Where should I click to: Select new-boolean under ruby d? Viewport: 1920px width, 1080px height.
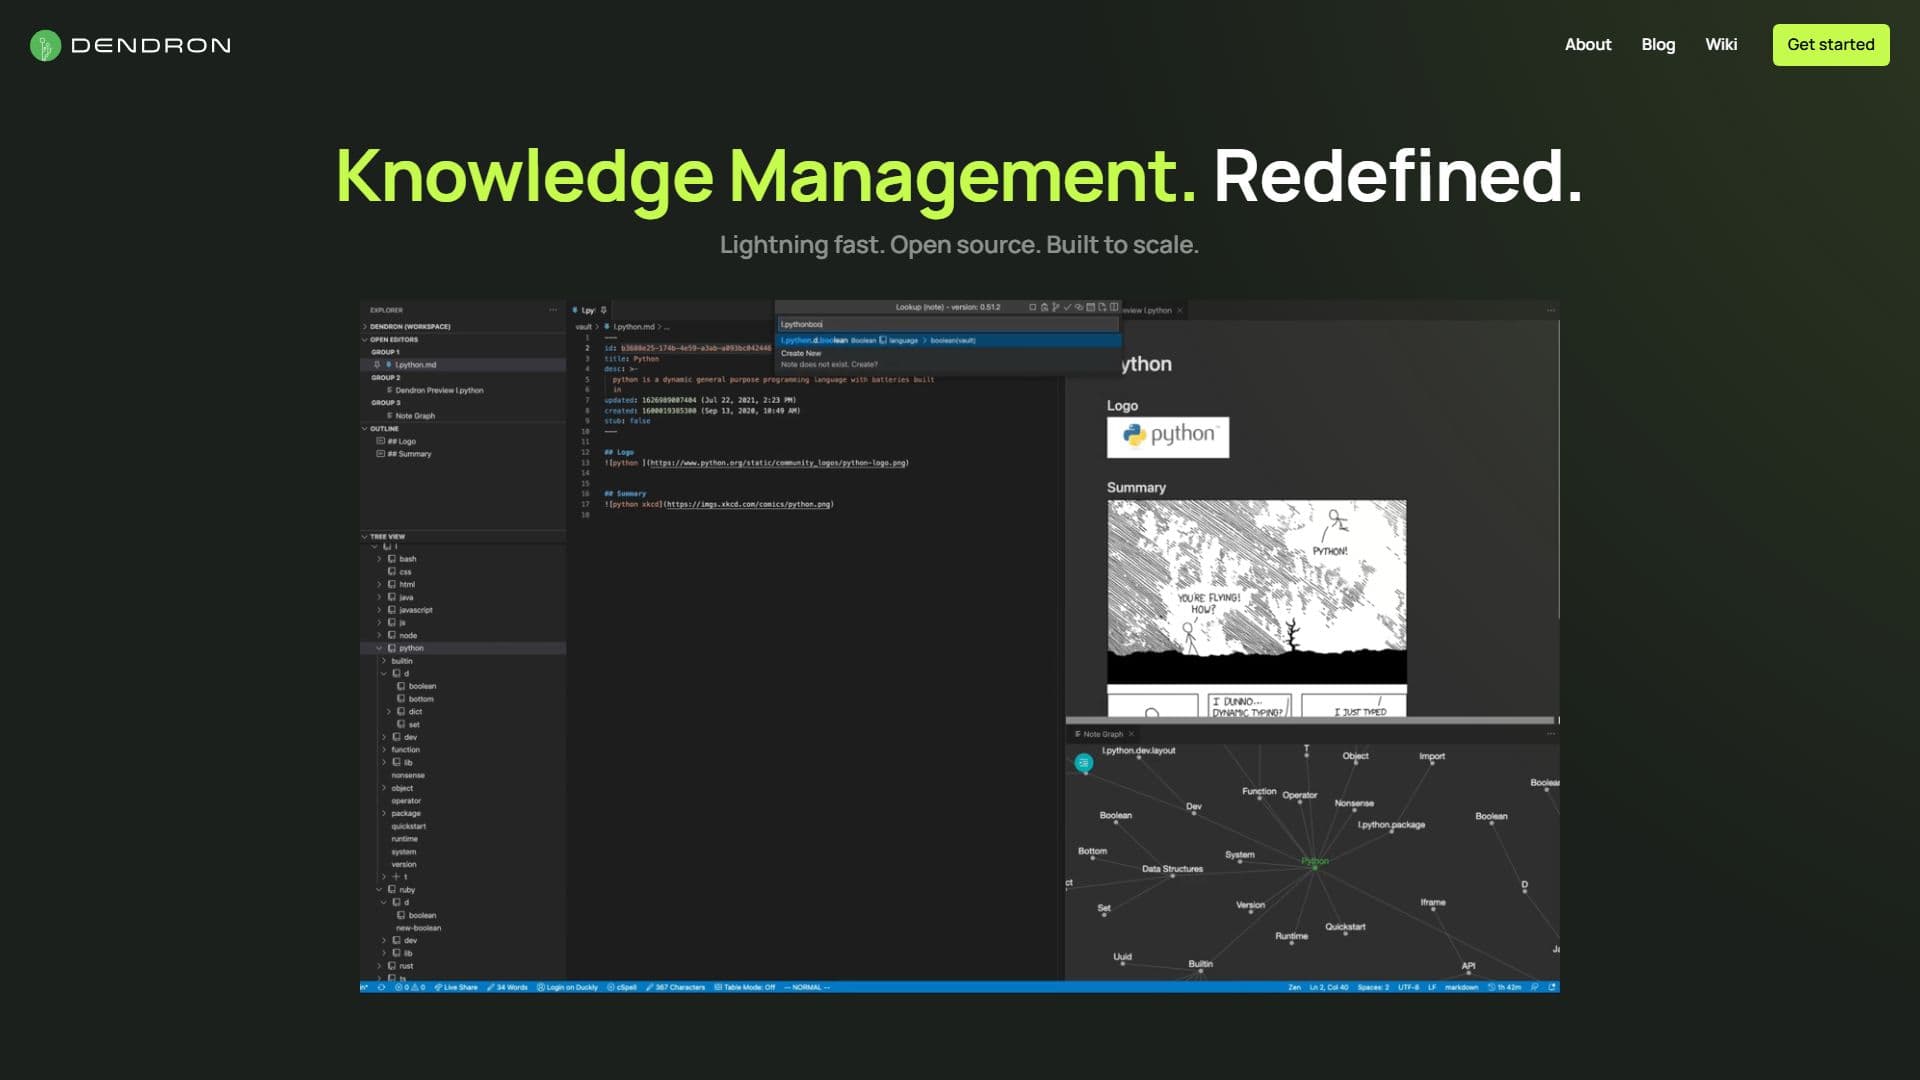(418, 928)
